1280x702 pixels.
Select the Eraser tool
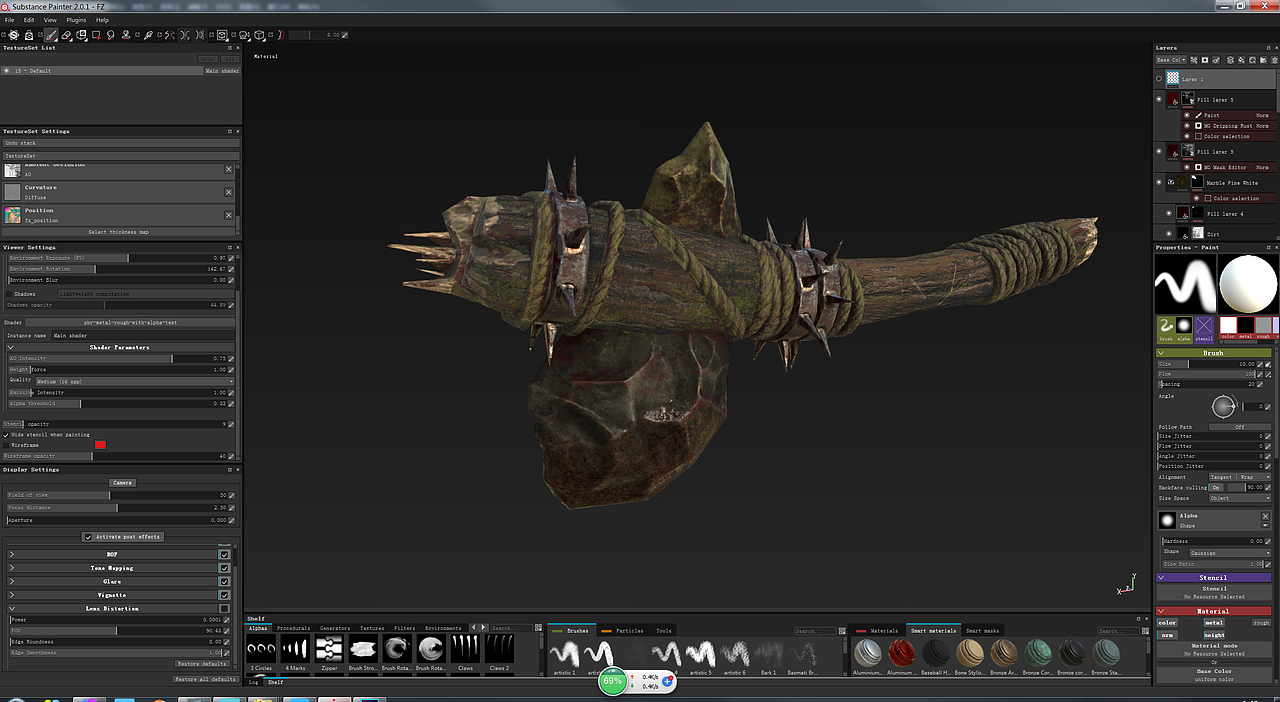(x=66, y=35)
